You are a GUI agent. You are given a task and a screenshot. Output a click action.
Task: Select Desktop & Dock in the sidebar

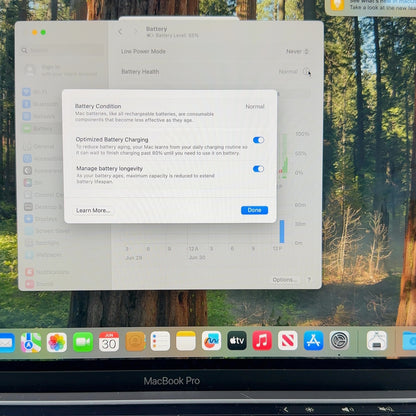click(x=43, y=207)
